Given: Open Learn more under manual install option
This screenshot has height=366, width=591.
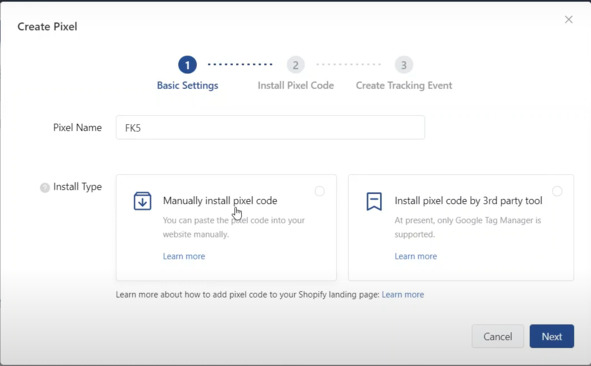Looking at the screenshot, I should point(184,256).
